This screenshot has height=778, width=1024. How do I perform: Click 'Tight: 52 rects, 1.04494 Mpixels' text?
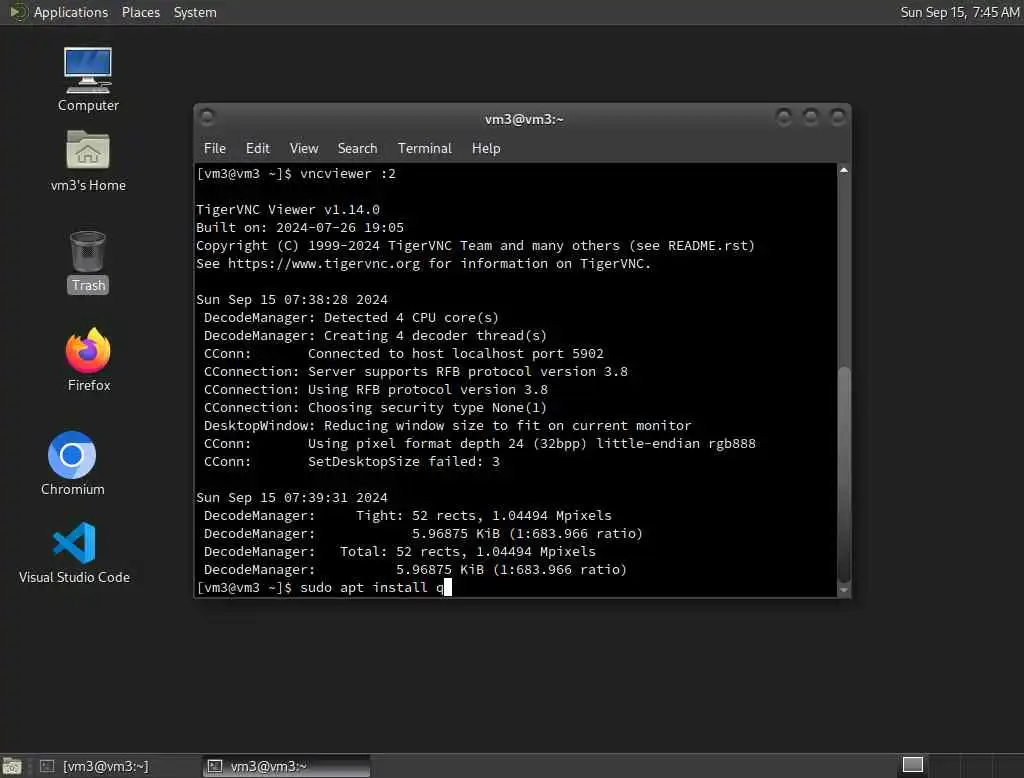(484, 515)
